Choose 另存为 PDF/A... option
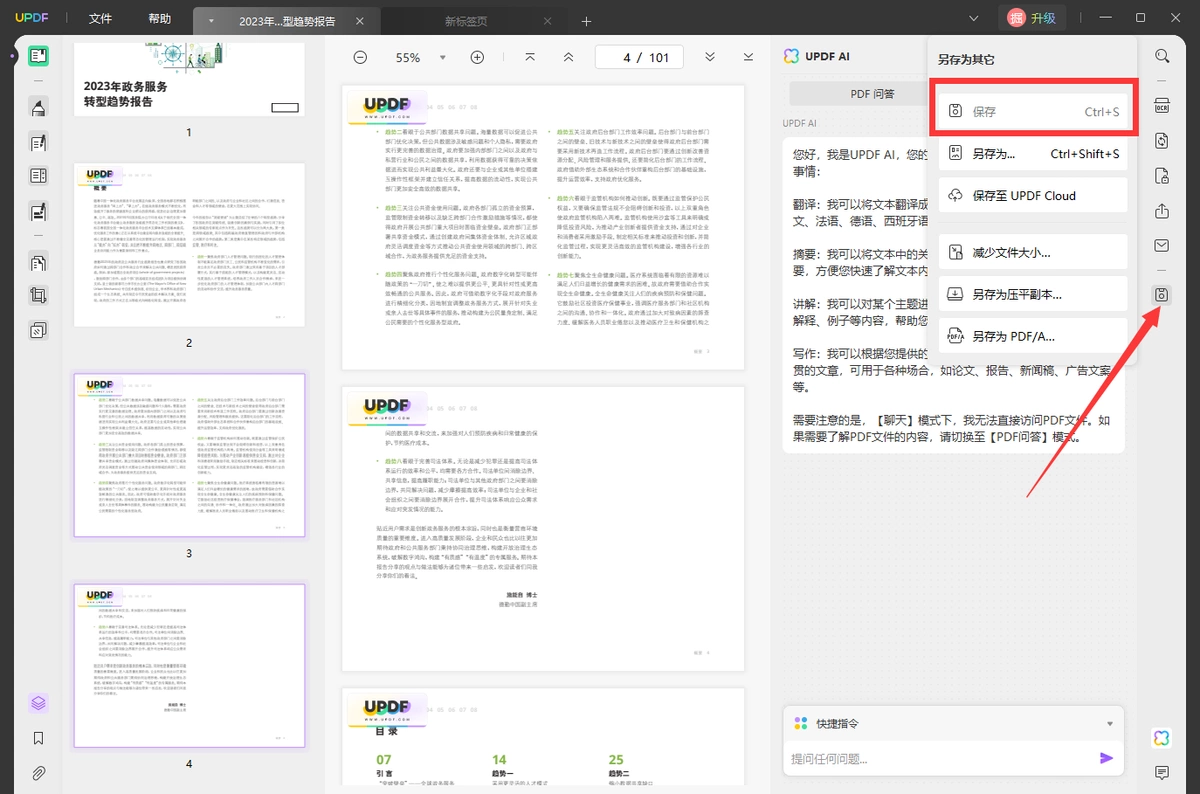The height and width of the screenshot is (794, 1200). (x=1032, y=336)
